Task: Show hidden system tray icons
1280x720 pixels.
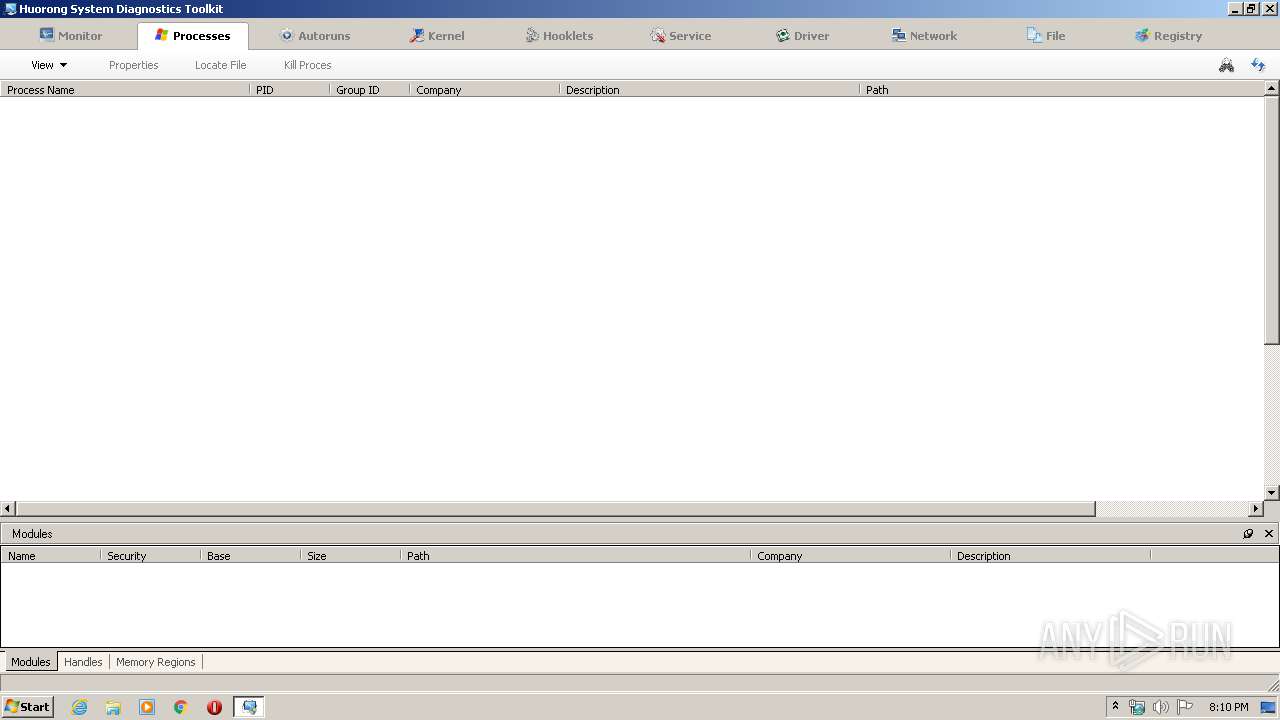Action: coord(1115,706)
